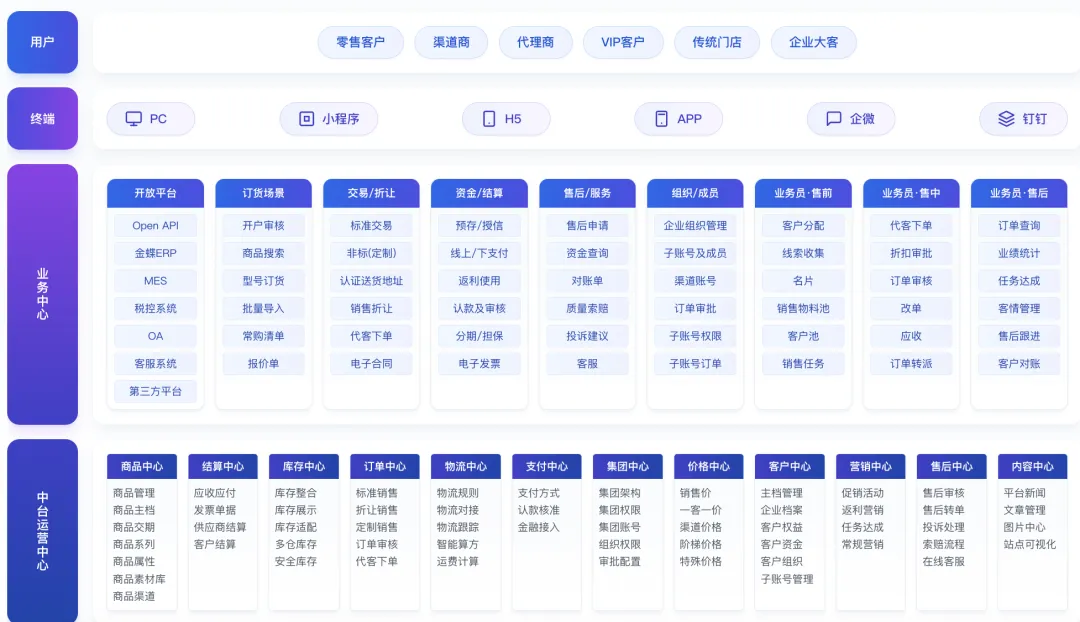1080x622 pixels.
Task: Click the 电子合同 item
Action: pyautogui.click(x=371, y=363)
